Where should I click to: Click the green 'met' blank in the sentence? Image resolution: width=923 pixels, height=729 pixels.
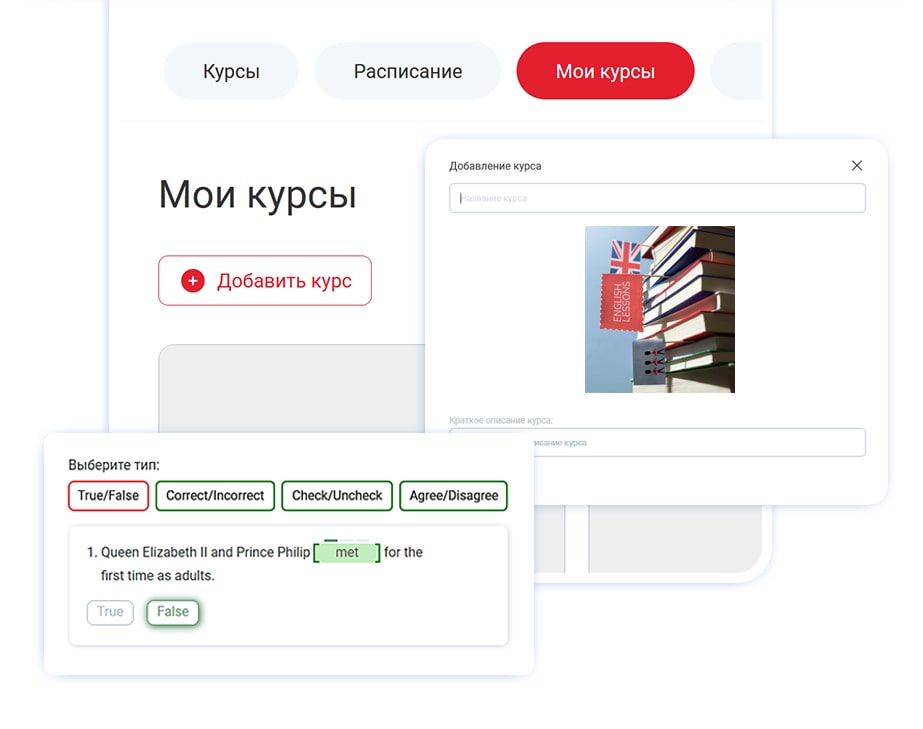coord(347,553)
